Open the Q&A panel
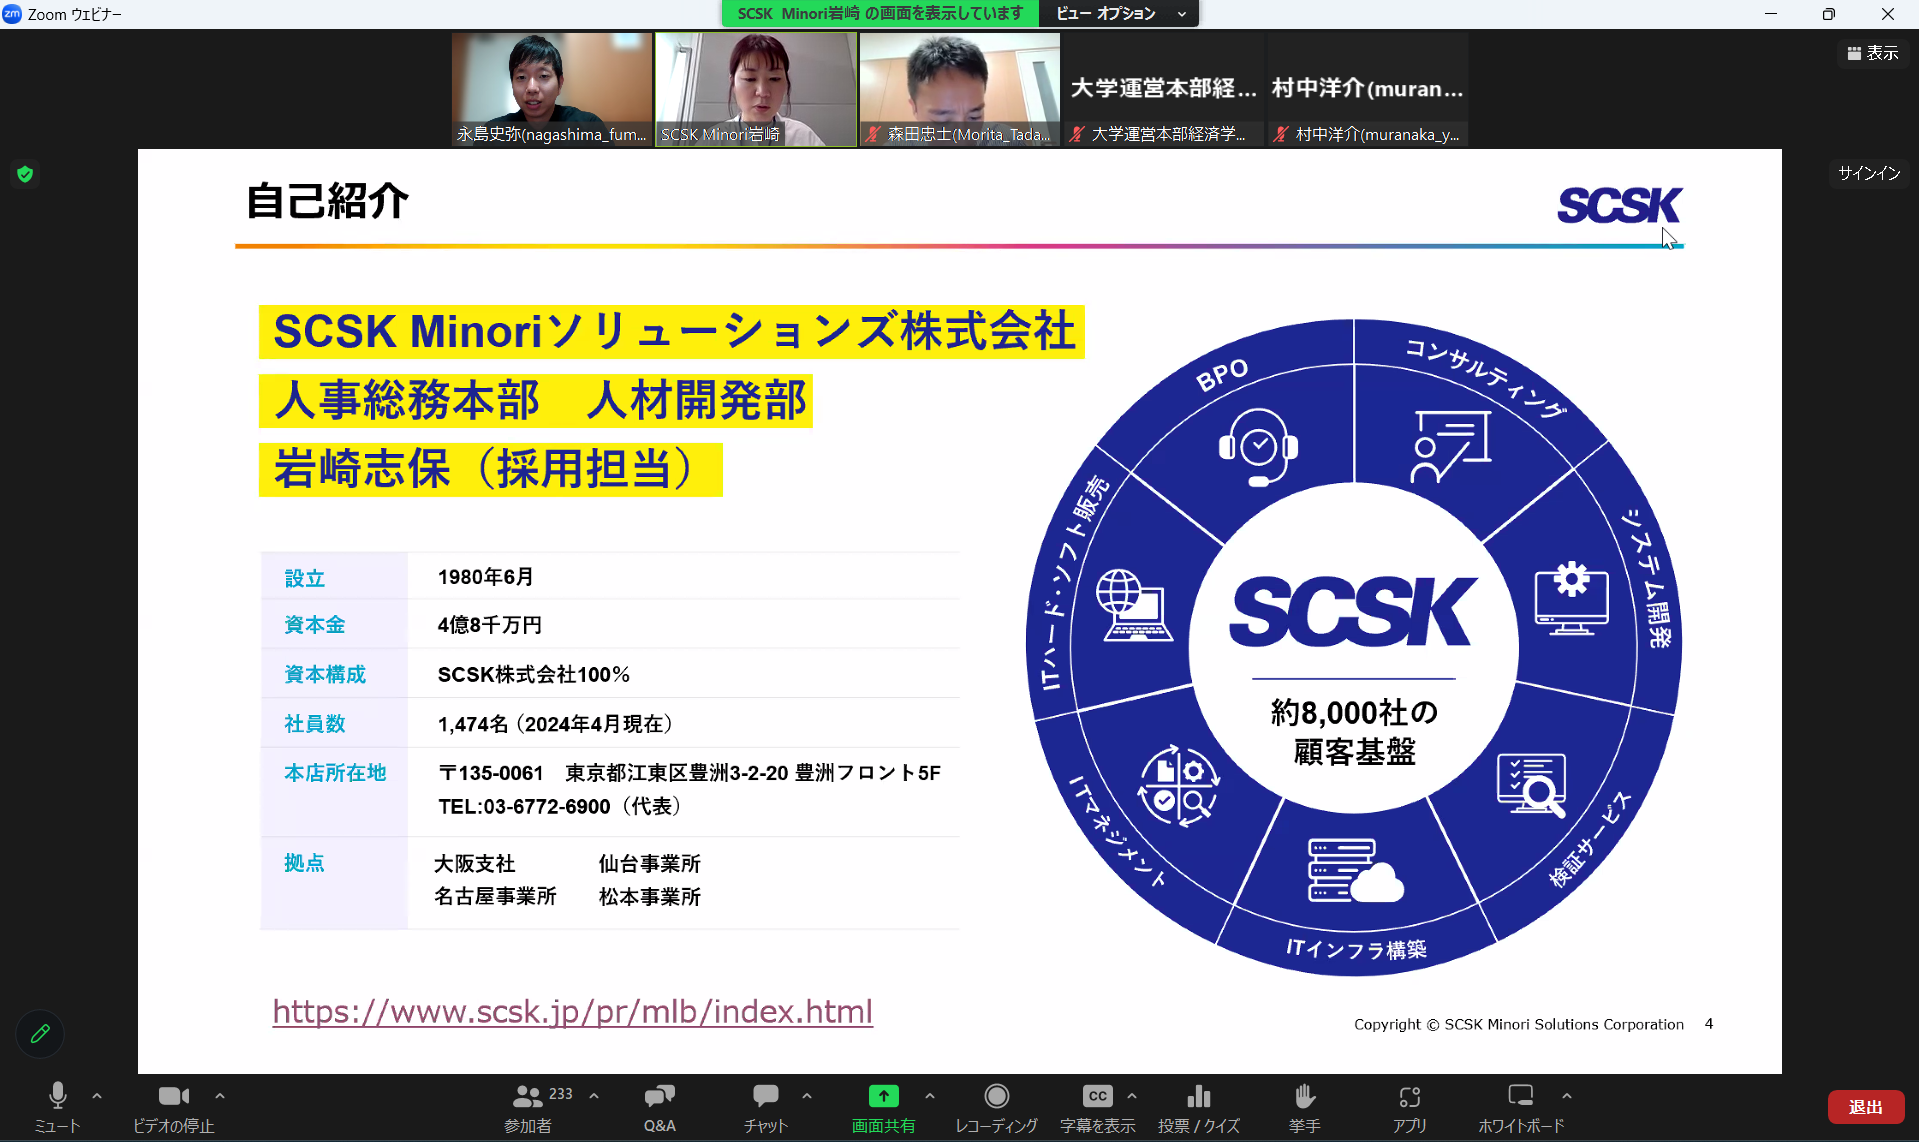The image size is (1919, 1142). (659, 1107)
